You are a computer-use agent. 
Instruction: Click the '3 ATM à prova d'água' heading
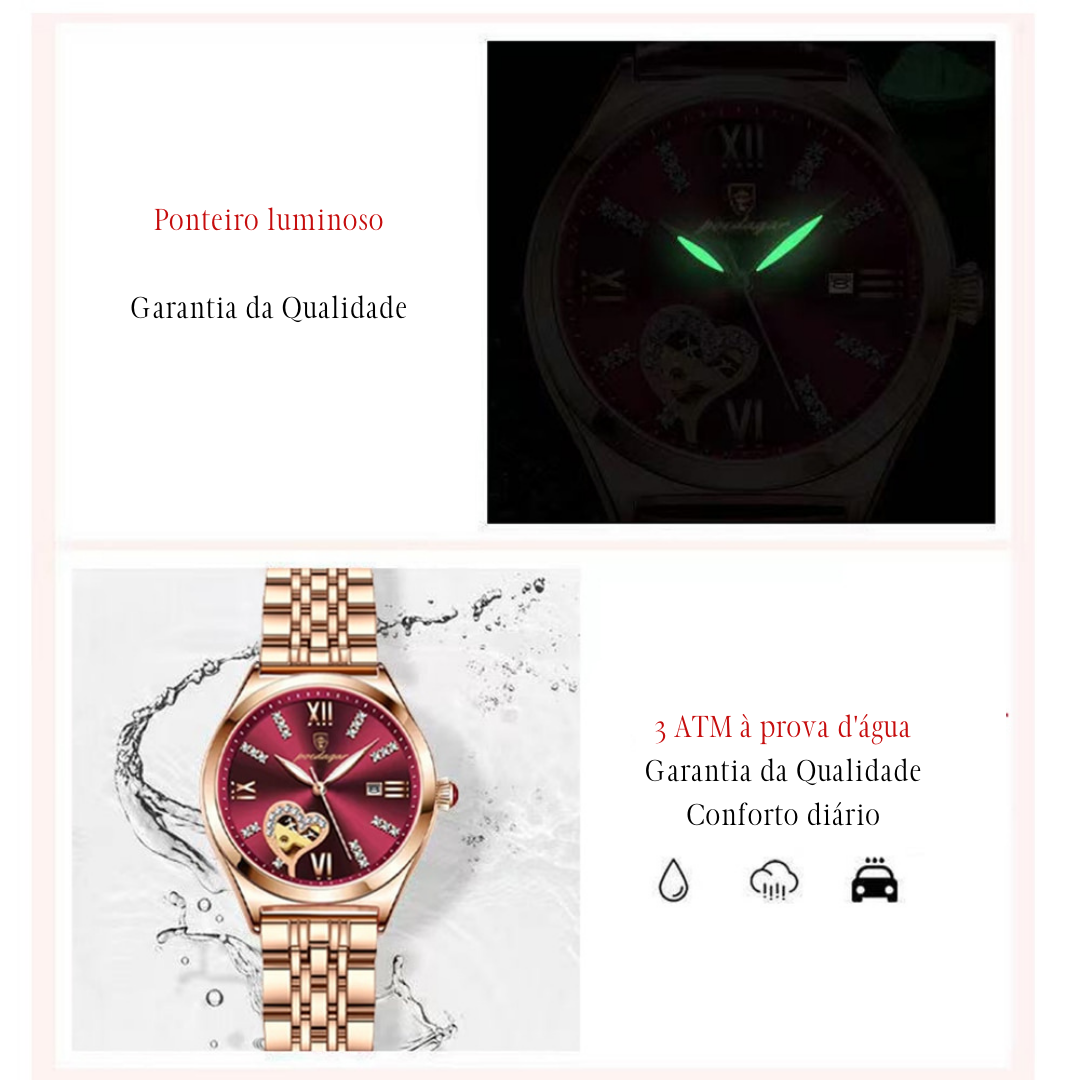782,727
